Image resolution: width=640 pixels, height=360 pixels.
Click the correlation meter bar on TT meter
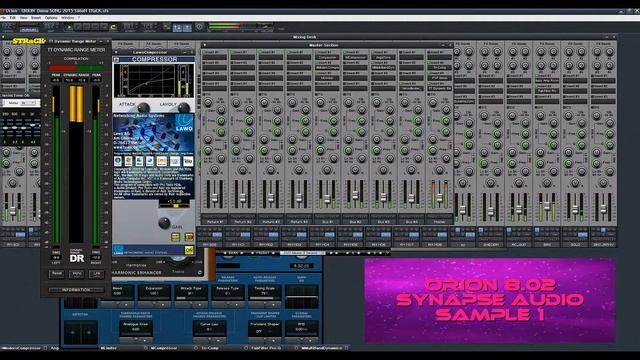coord(76,68)
